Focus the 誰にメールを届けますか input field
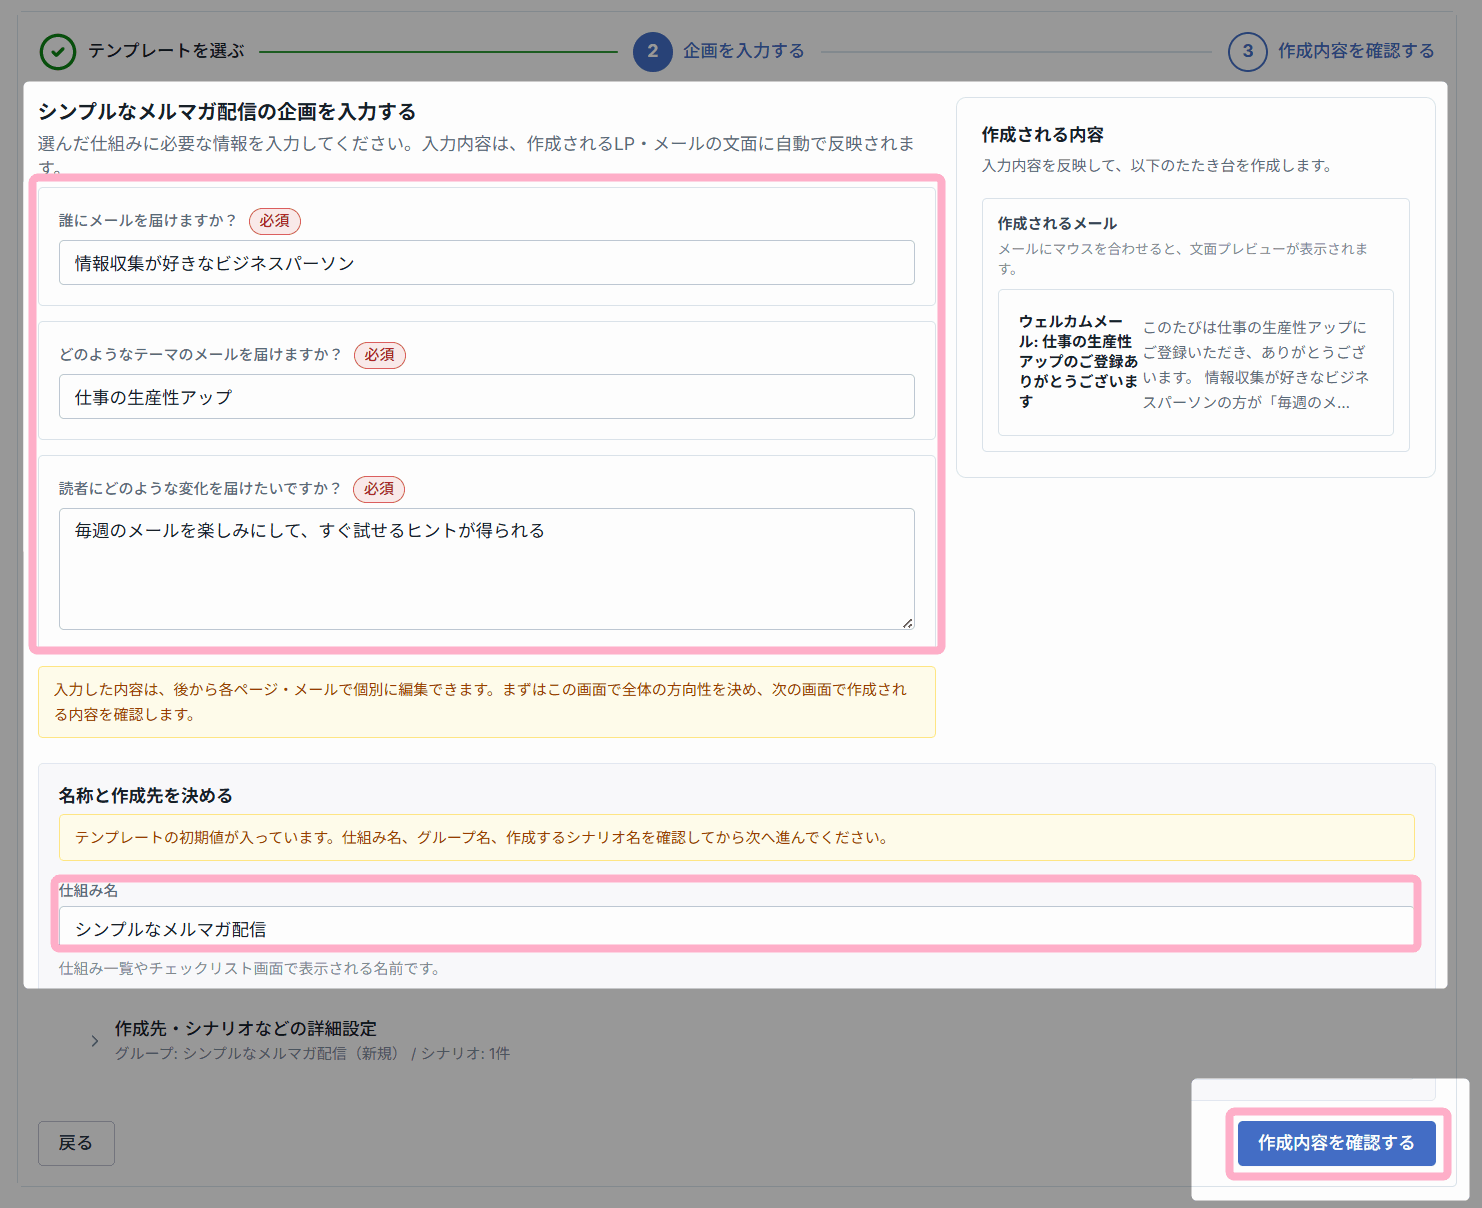The width and height of the screenshot is (1482, 1208). tap(487, 263)
